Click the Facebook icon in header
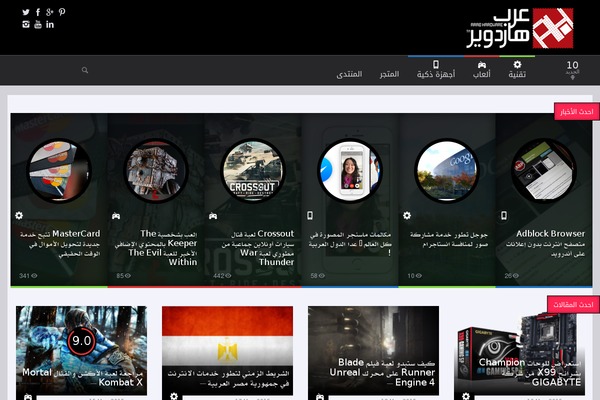Screen dimensions: 600x400 (38, 12)
